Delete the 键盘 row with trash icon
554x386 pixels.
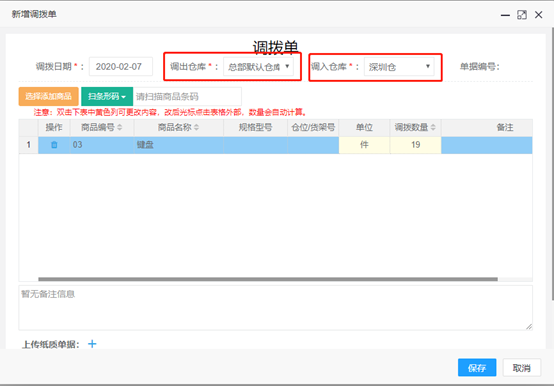click(x=54, y=145)
